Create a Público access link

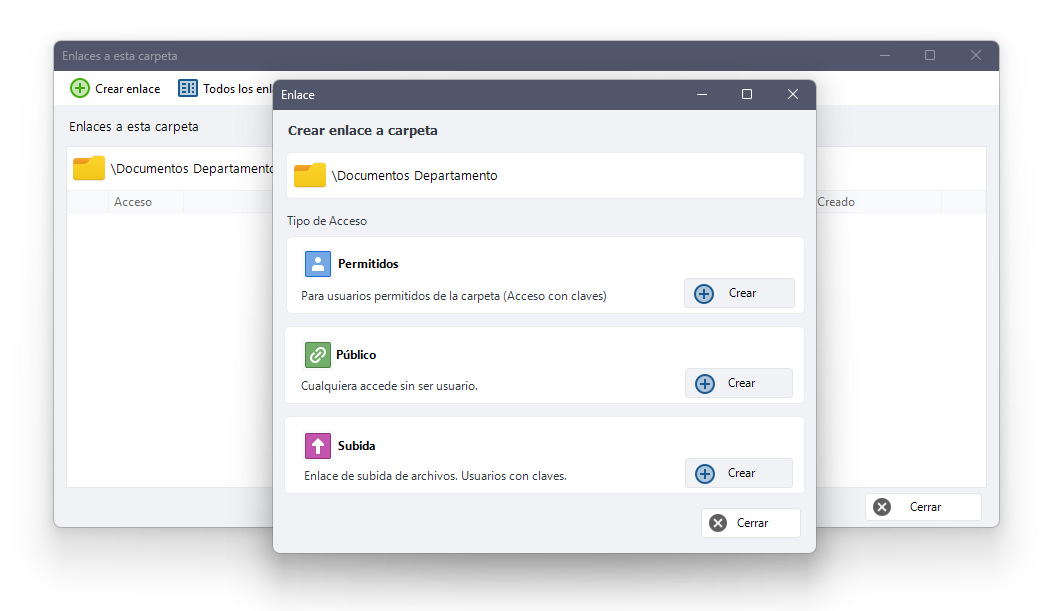click(x=739, y=383)
